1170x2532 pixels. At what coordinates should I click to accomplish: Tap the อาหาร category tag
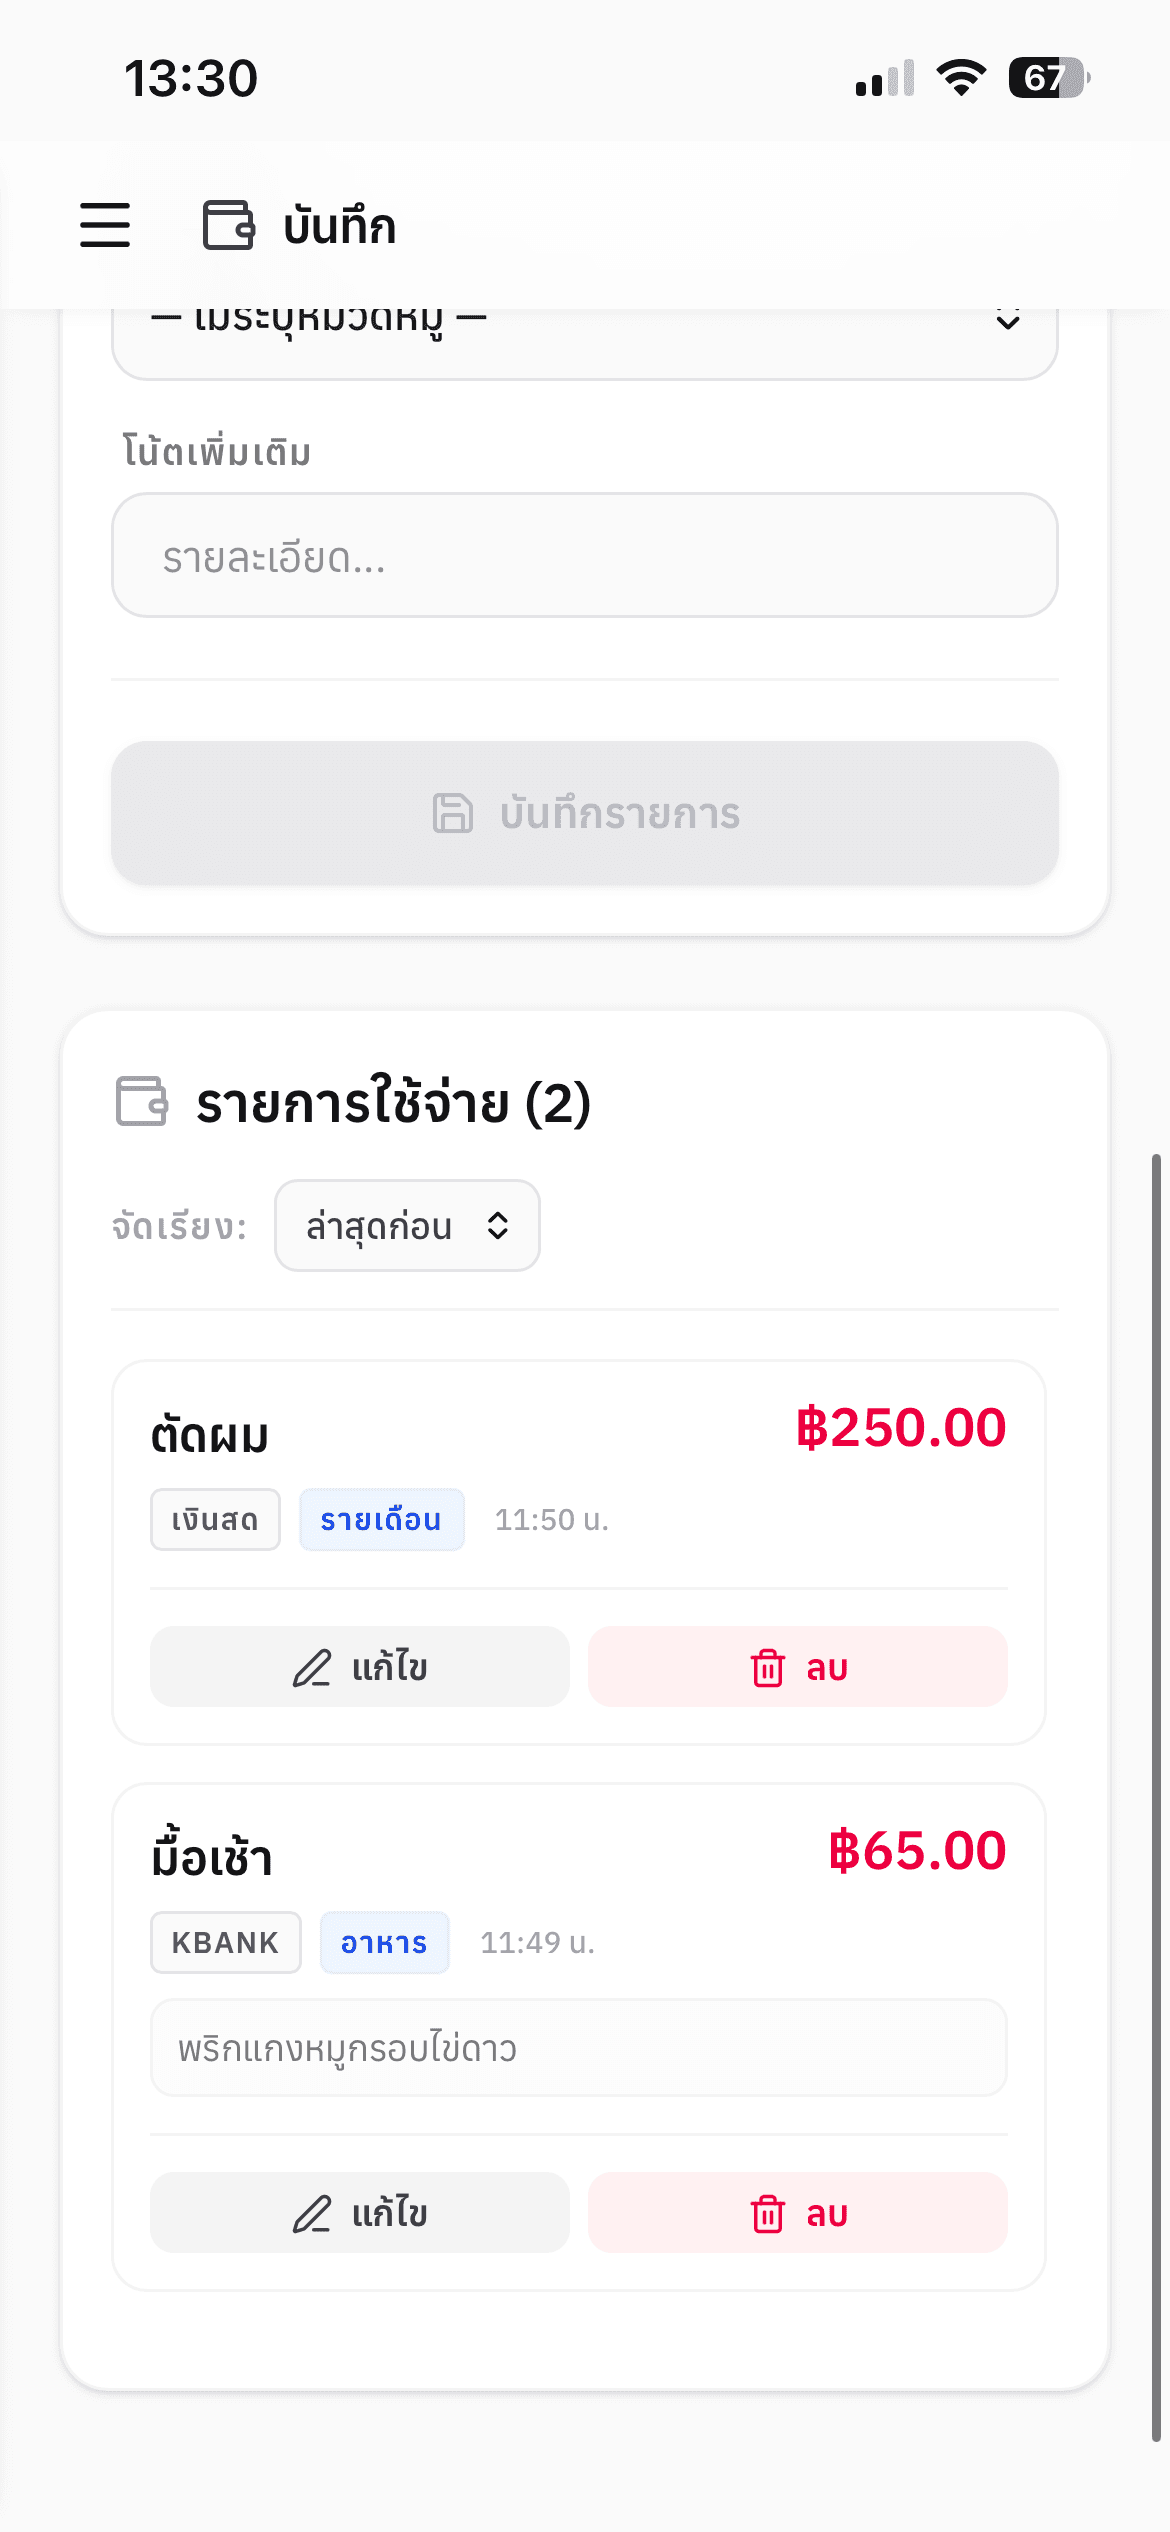coord(384,1943)
